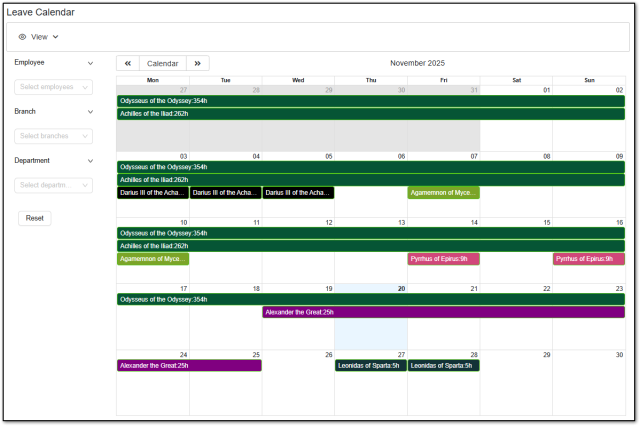Go to previous month with double-left arrow

(x=128, y=63)
